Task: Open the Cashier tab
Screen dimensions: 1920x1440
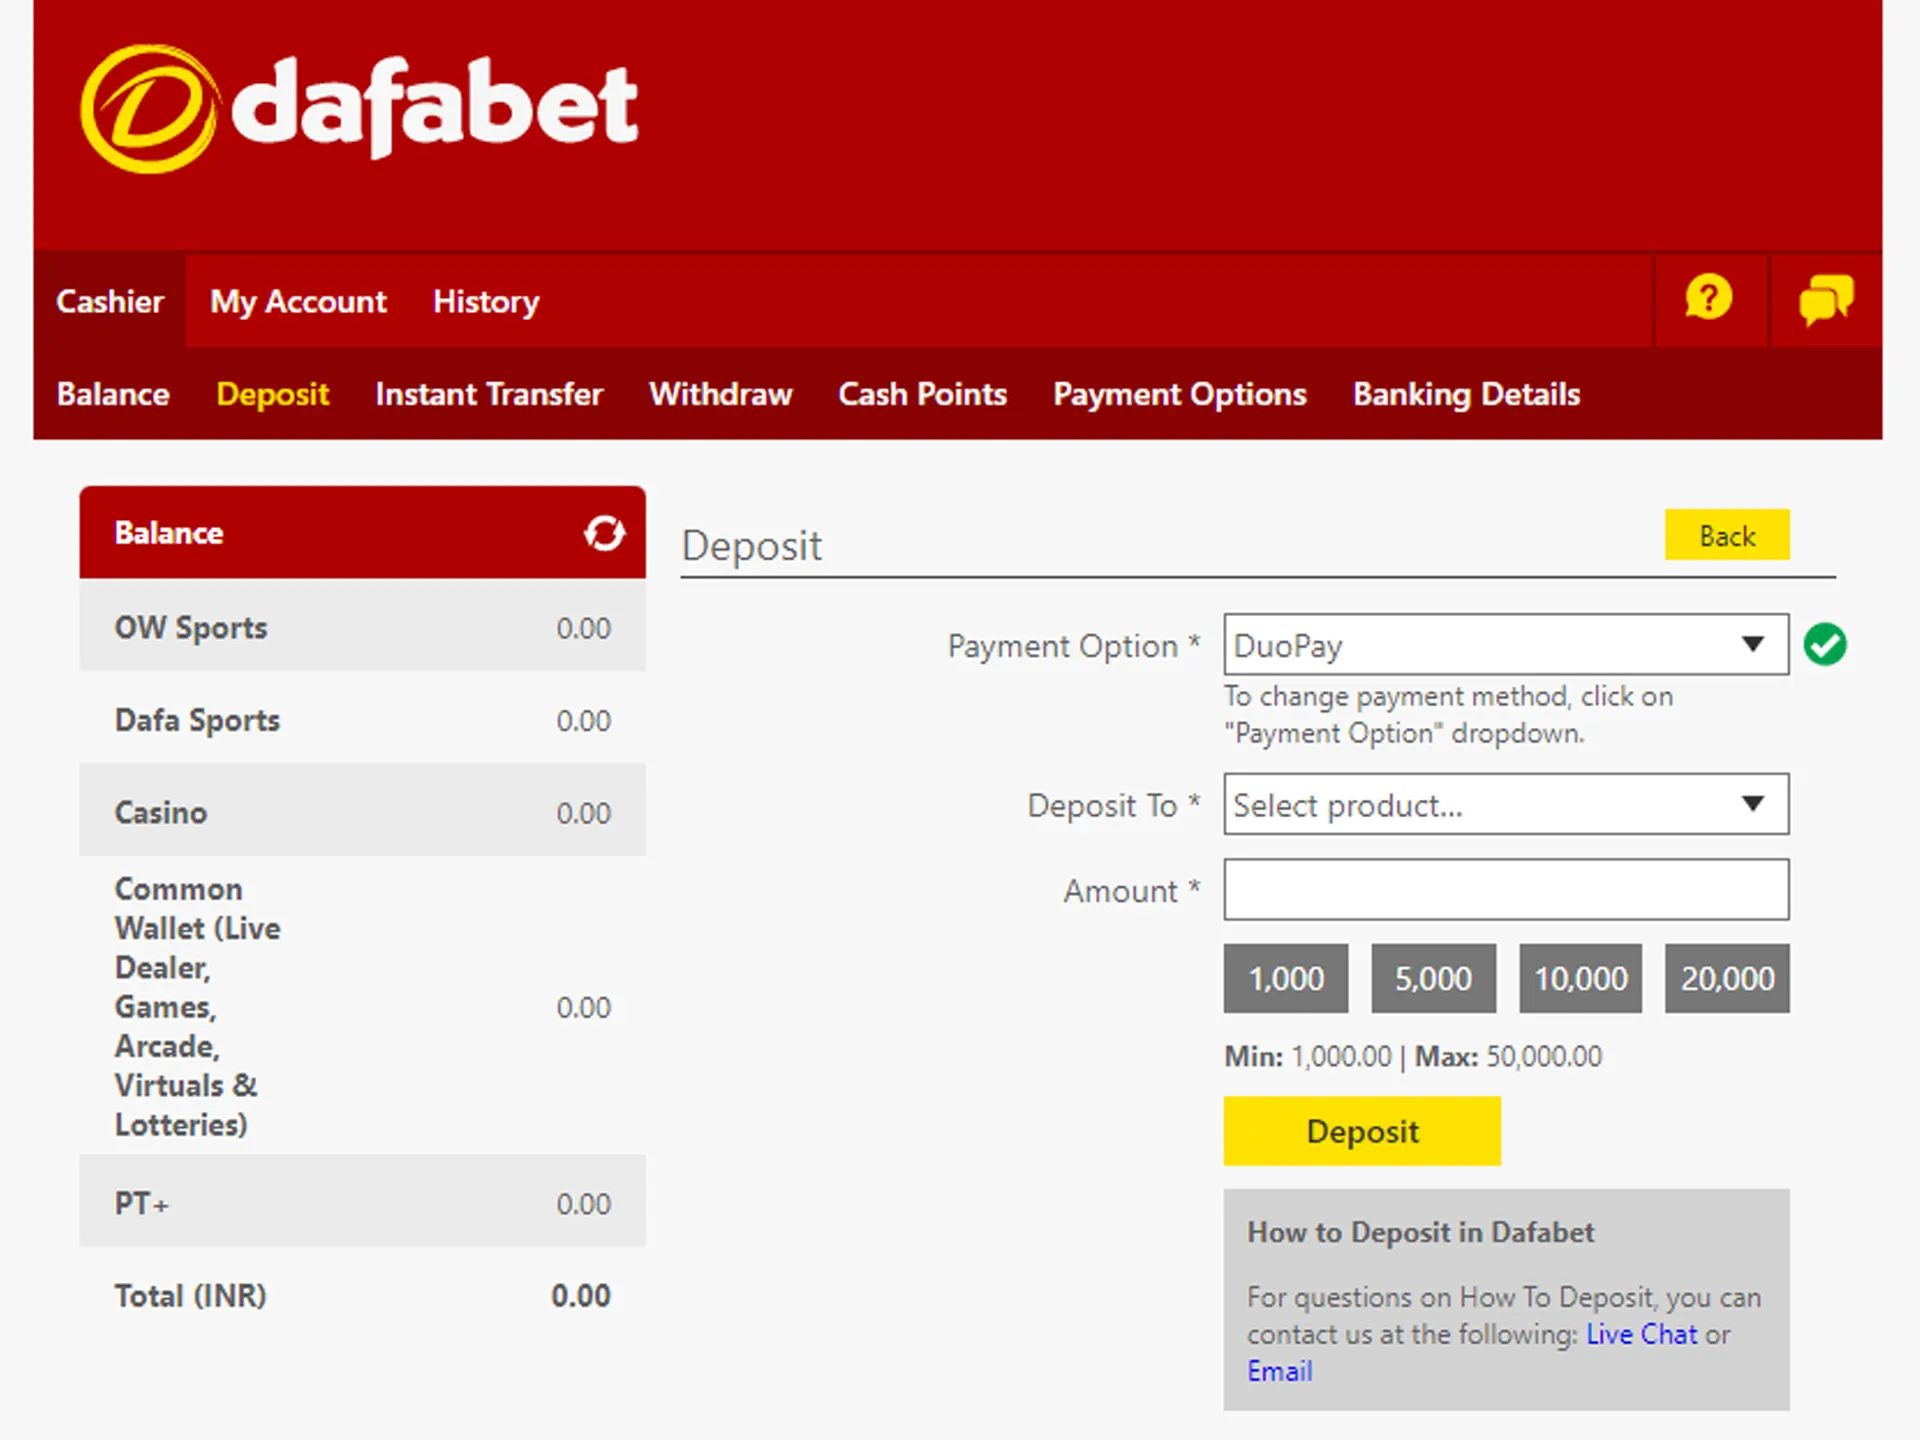Action: pos(110,301)
